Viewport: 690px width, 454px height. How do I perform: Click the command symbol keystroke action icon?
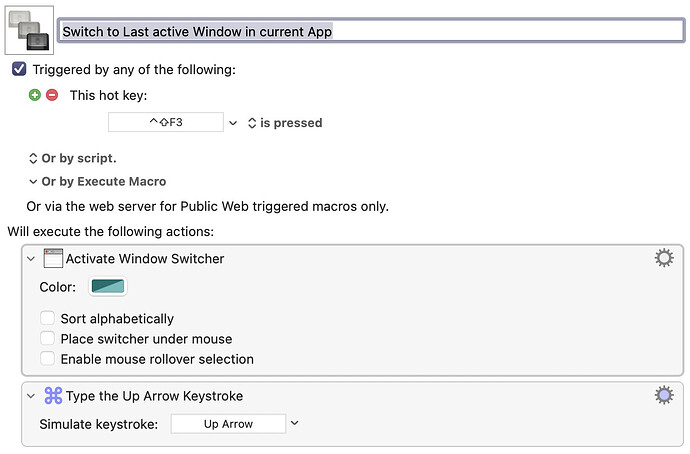point(53,396)
